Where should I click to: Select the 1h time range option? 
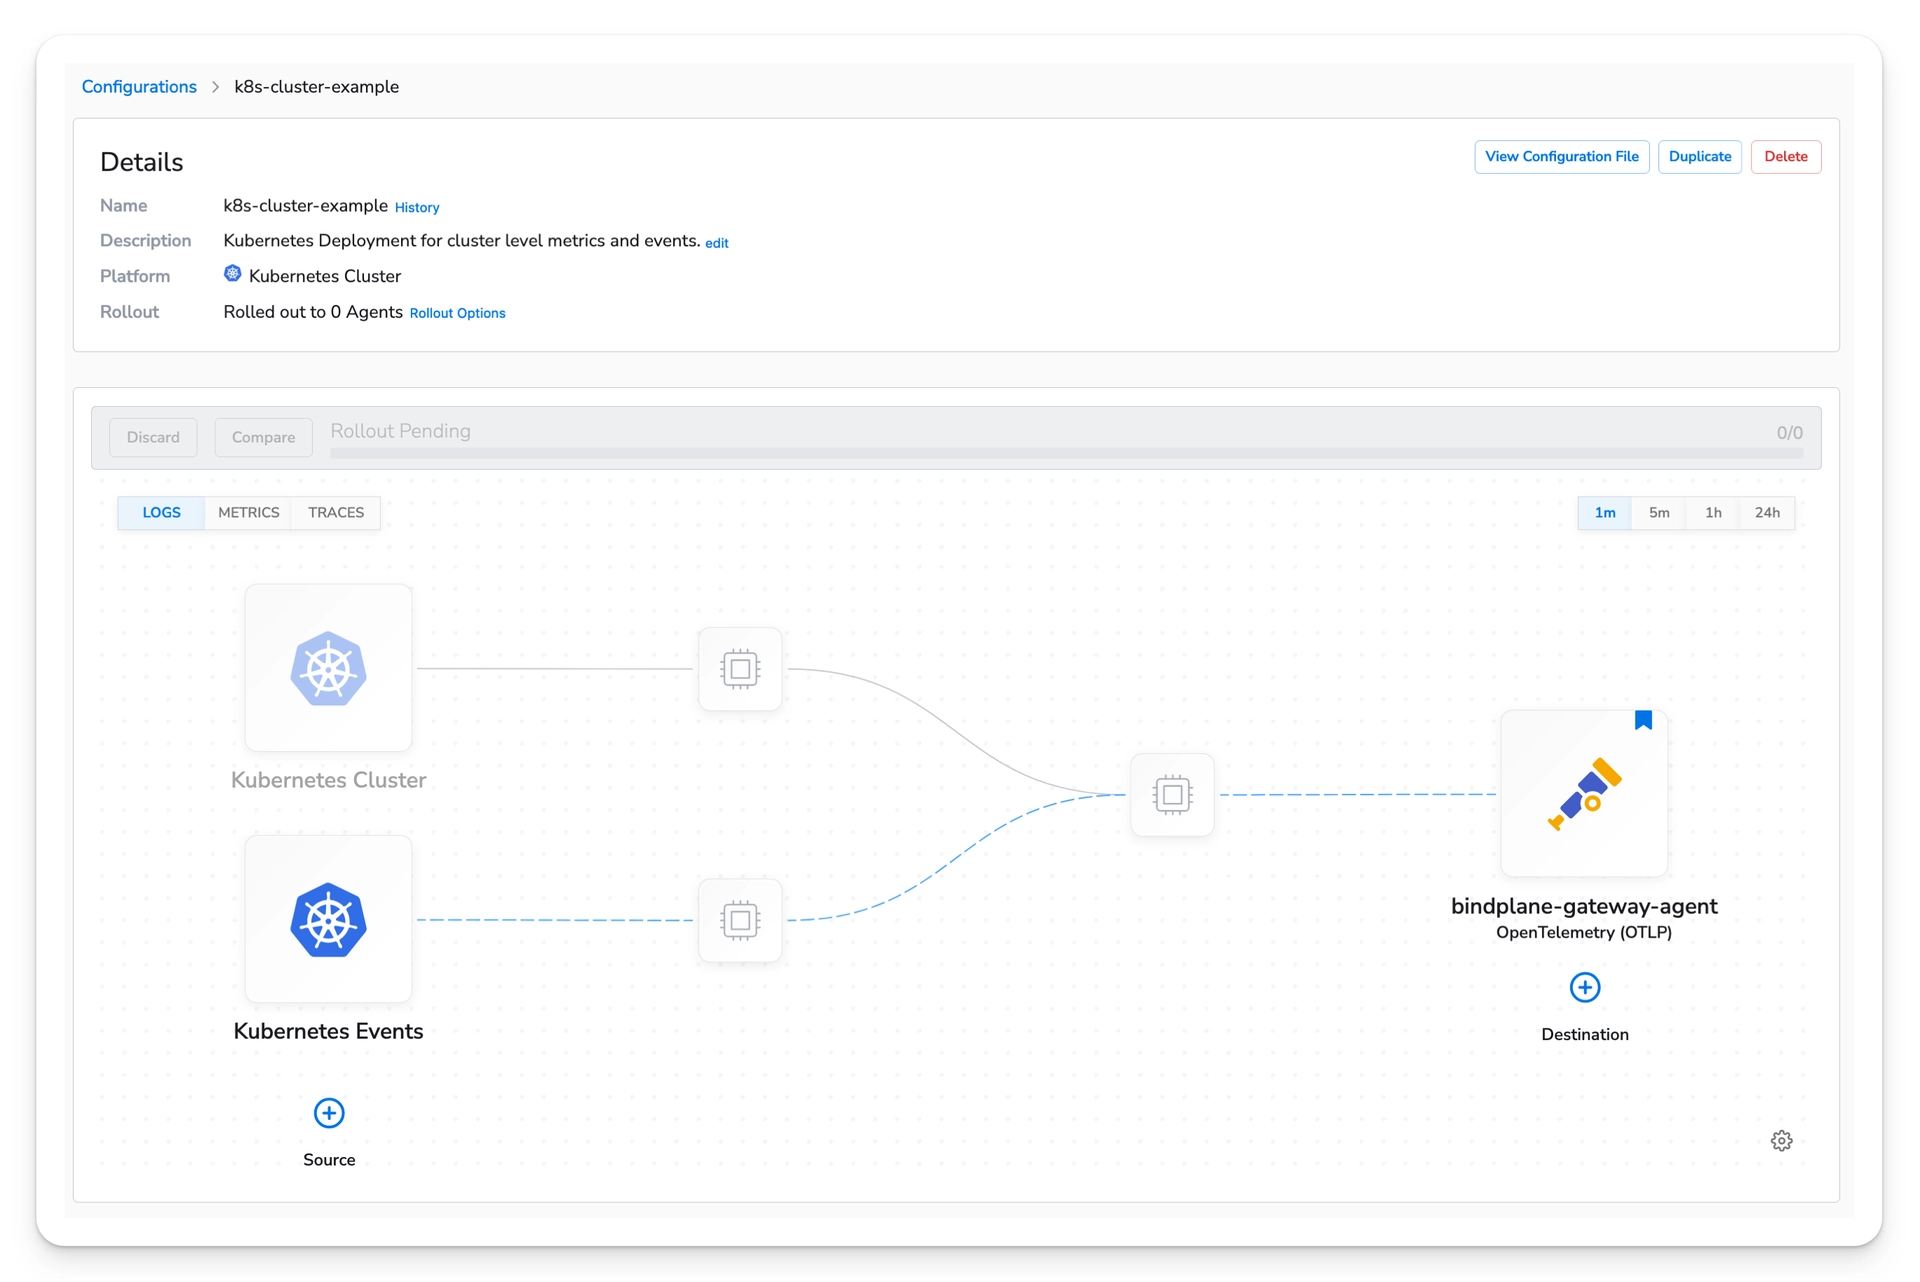click(1713, 512)
